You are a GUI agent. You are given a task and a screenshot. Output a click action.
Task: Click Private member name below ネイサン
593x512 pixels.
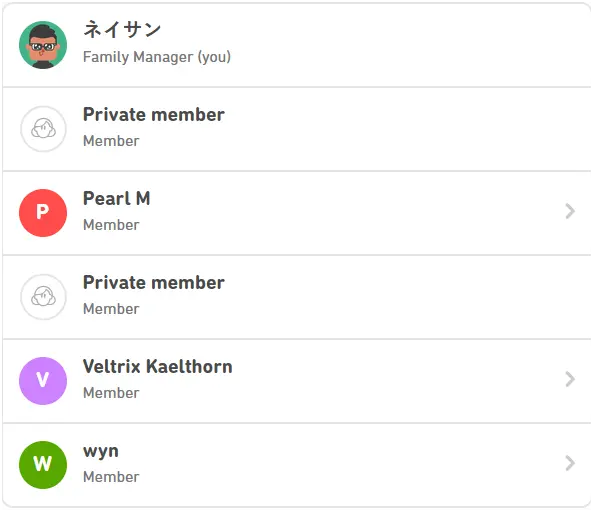click(154, 114)
